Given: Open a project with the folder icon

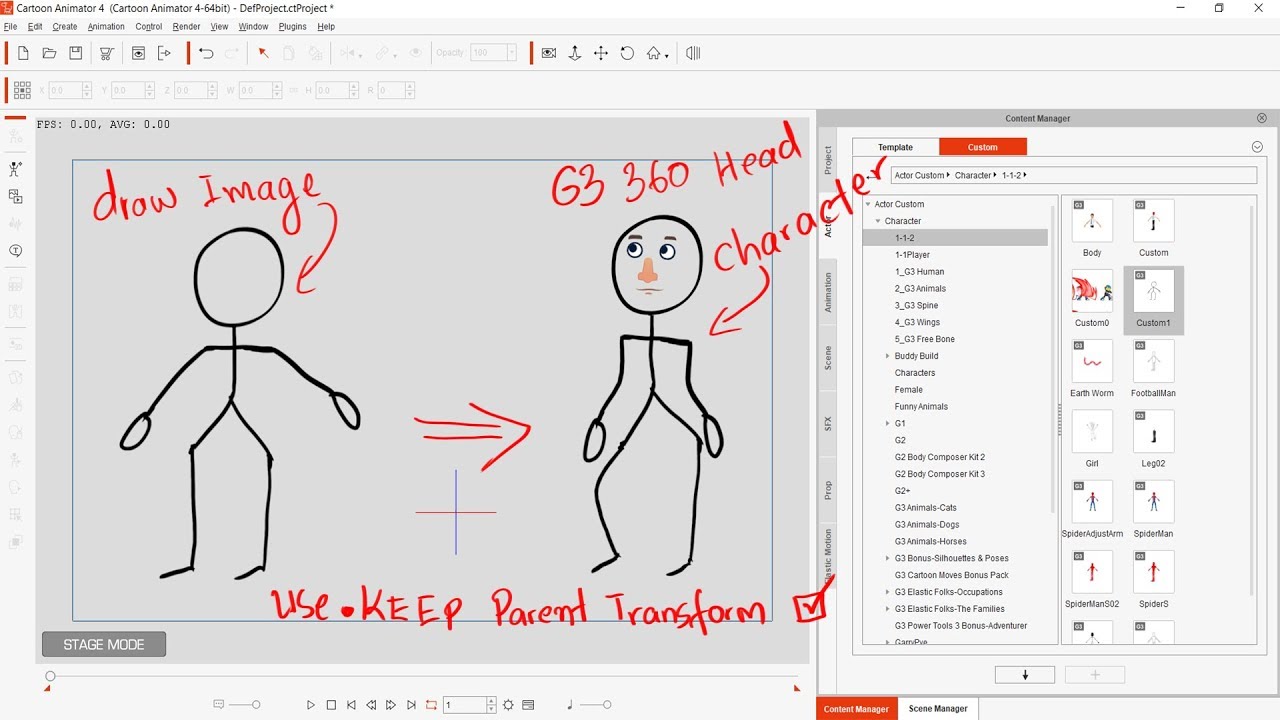Looking at the screenshot, I should click(49, 53).
